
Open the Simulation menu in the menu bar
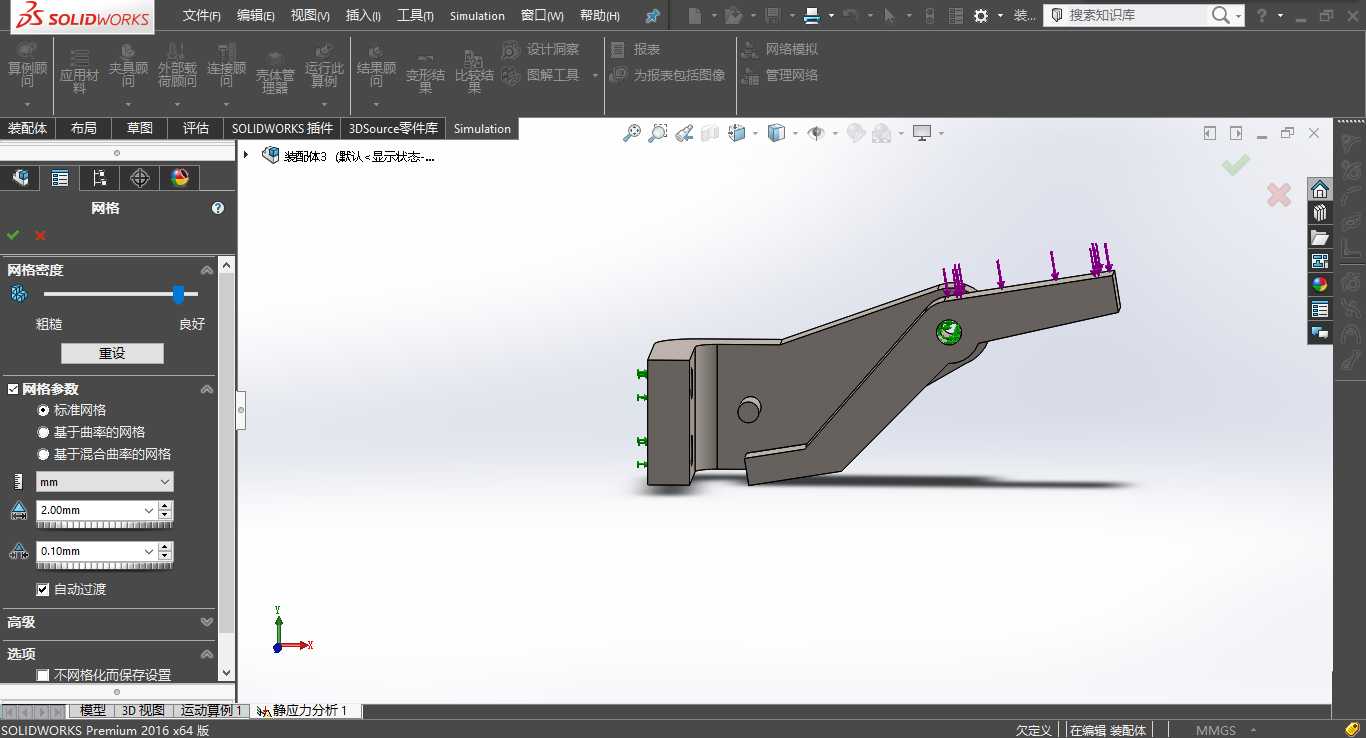477,16
